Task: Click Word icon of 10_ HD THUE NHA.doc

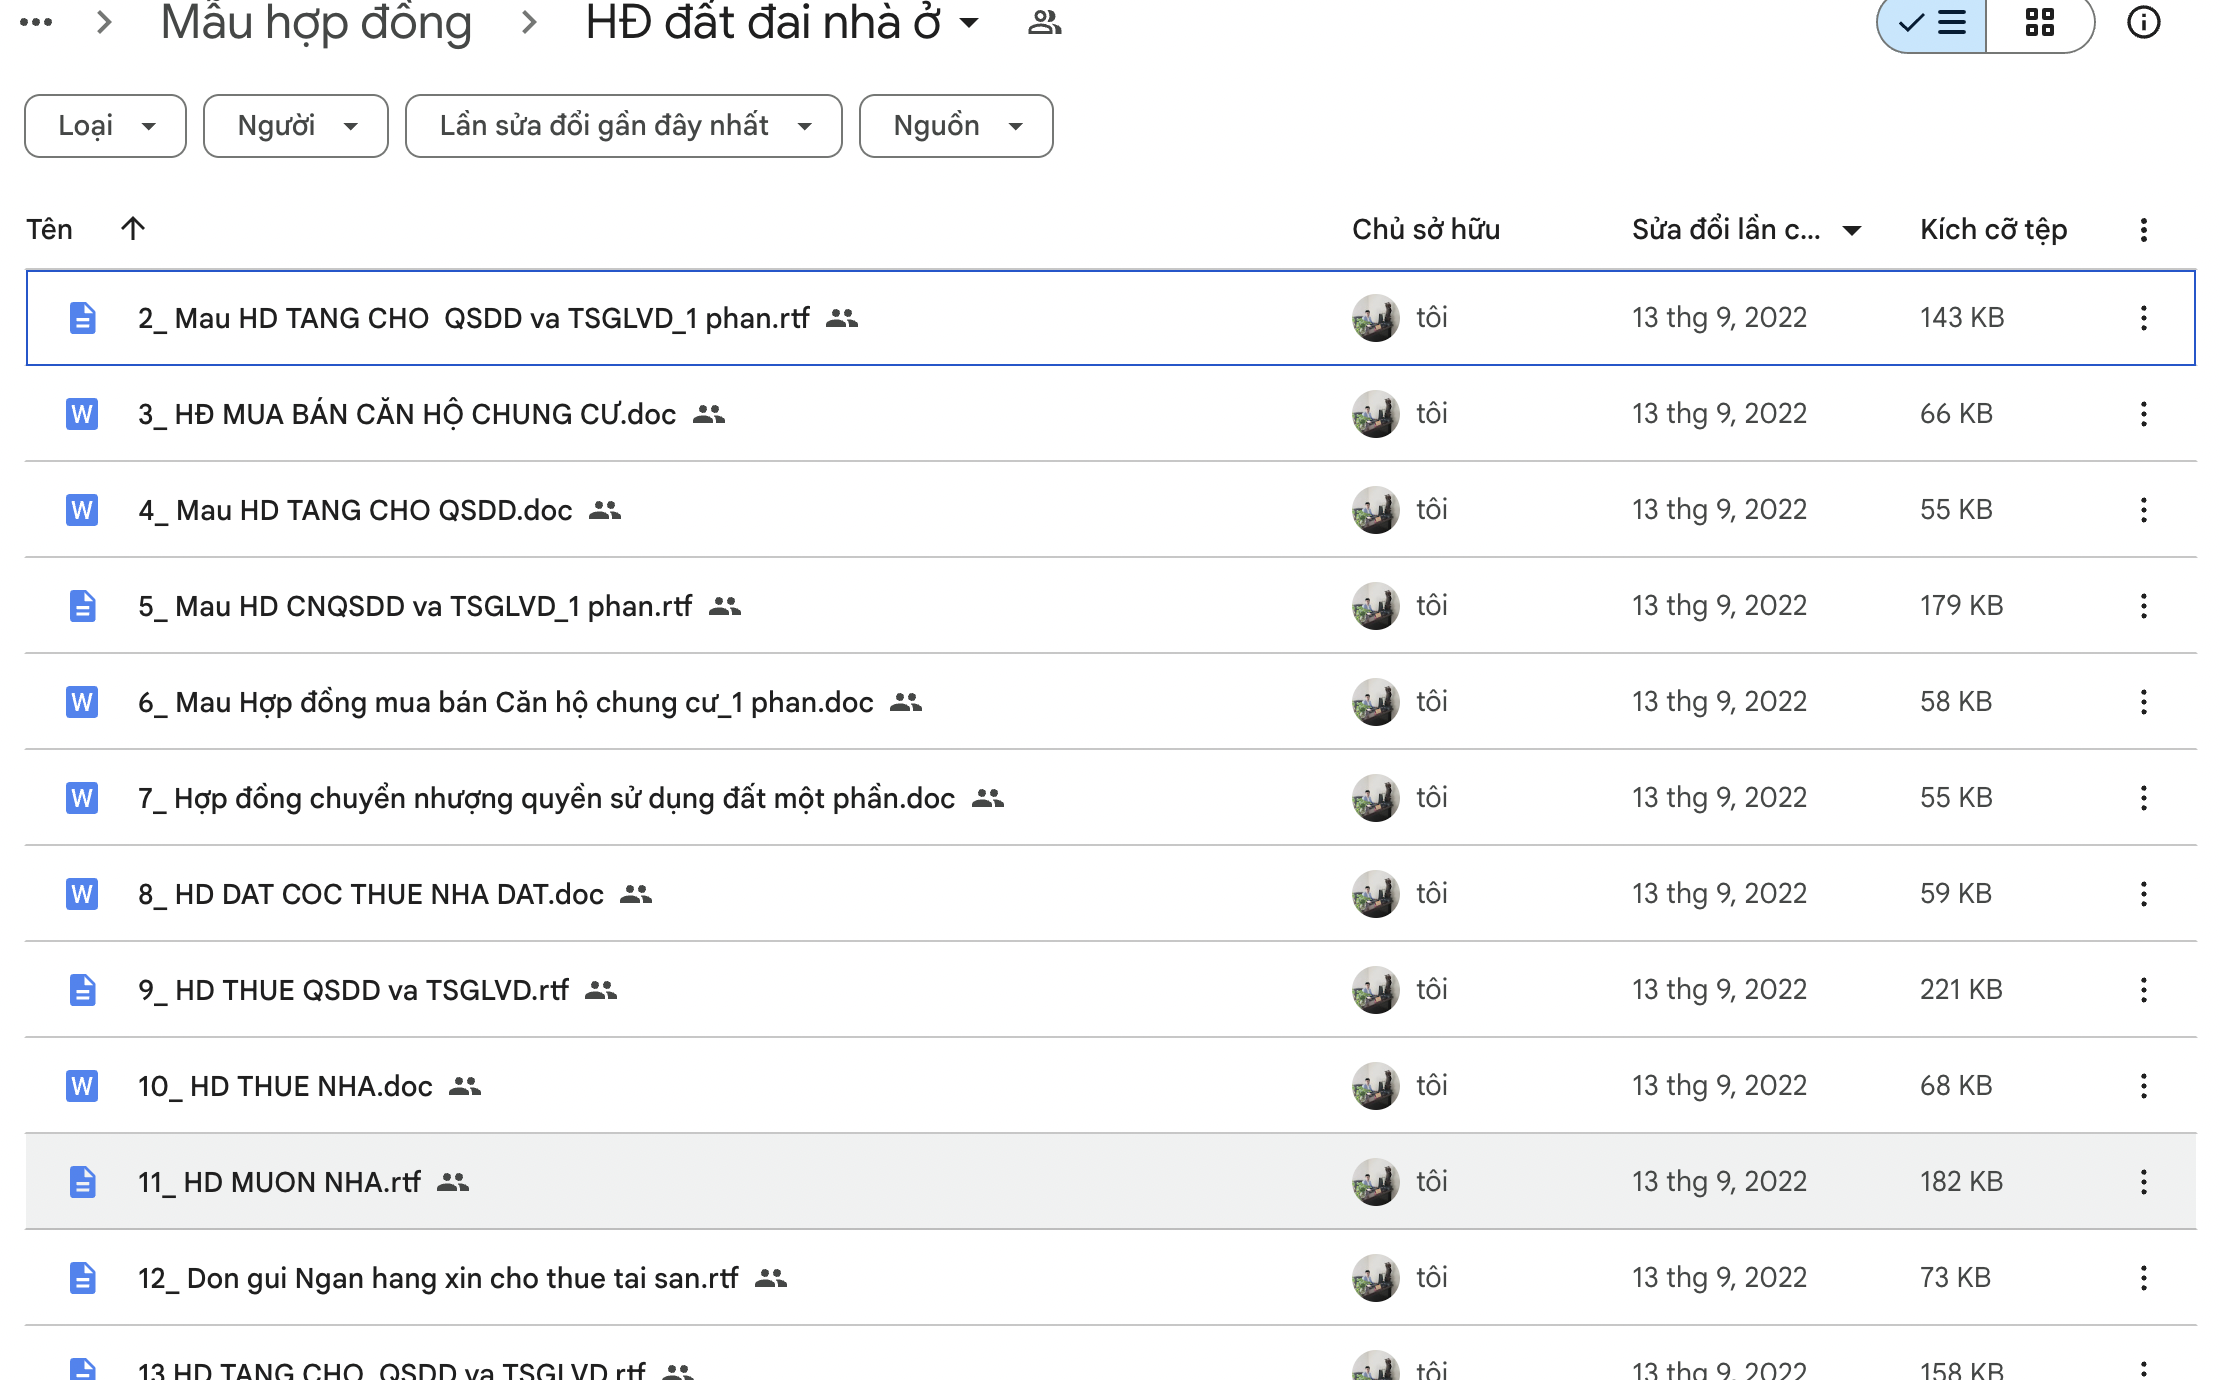Action: 82,1086
